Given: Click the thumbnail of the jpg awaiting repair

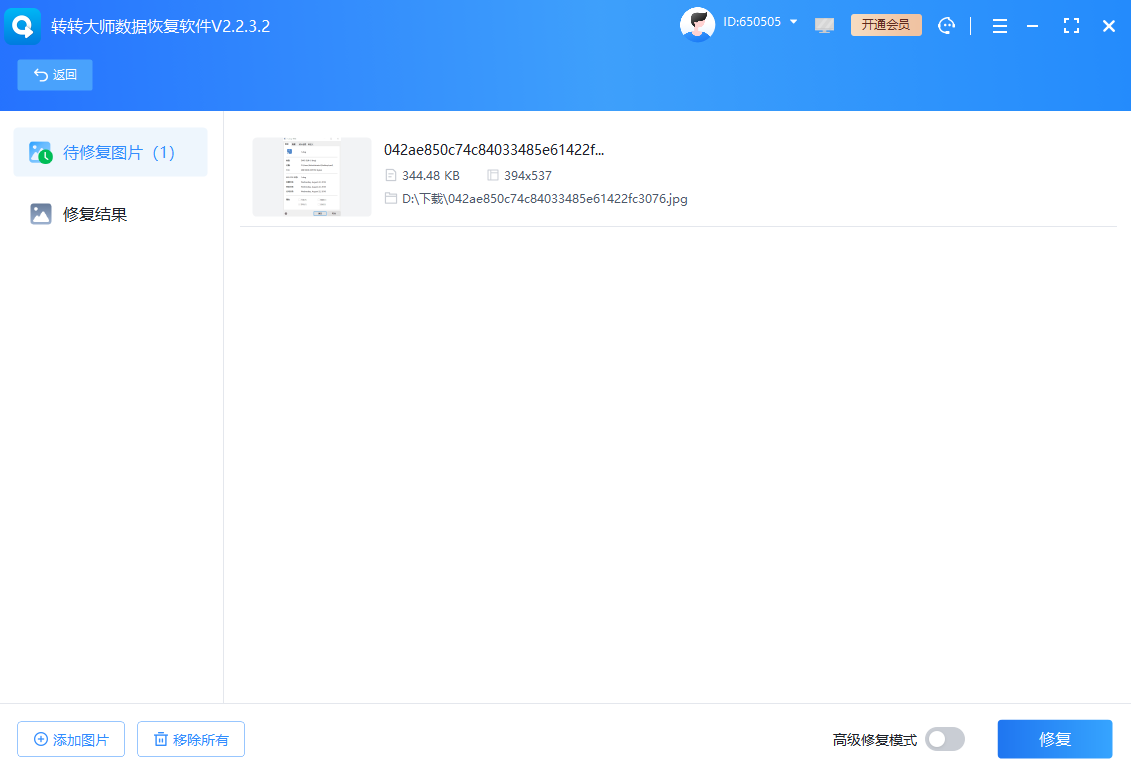Looking at the screenshot, I should (x=311, y=176).
